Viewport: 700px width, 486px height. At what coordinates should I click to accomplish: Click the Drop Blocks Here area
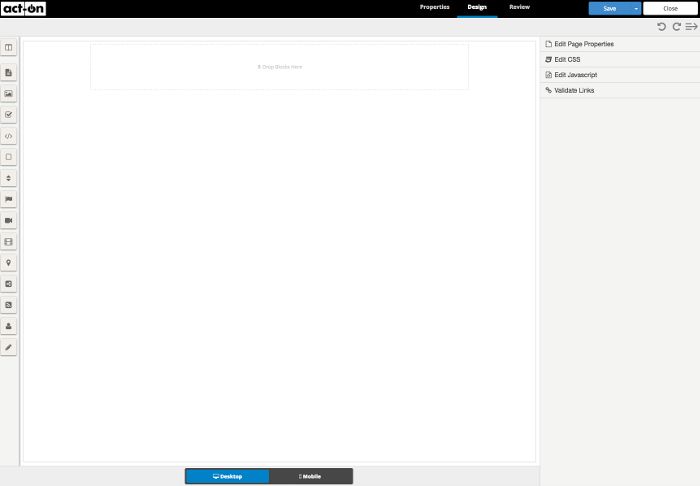click(279, 67)
